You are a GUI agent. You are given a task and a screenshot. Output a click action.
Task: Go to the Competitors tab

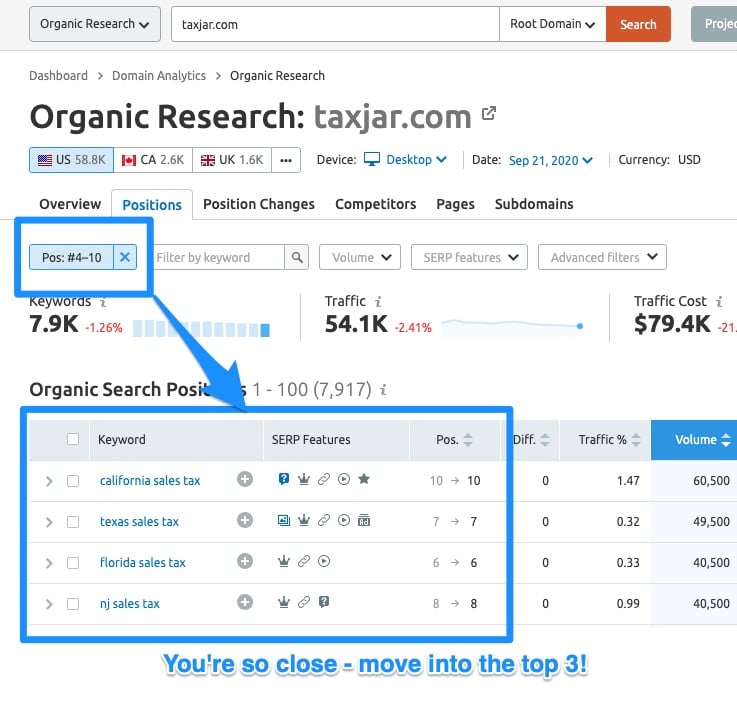(x=376, y=204)
